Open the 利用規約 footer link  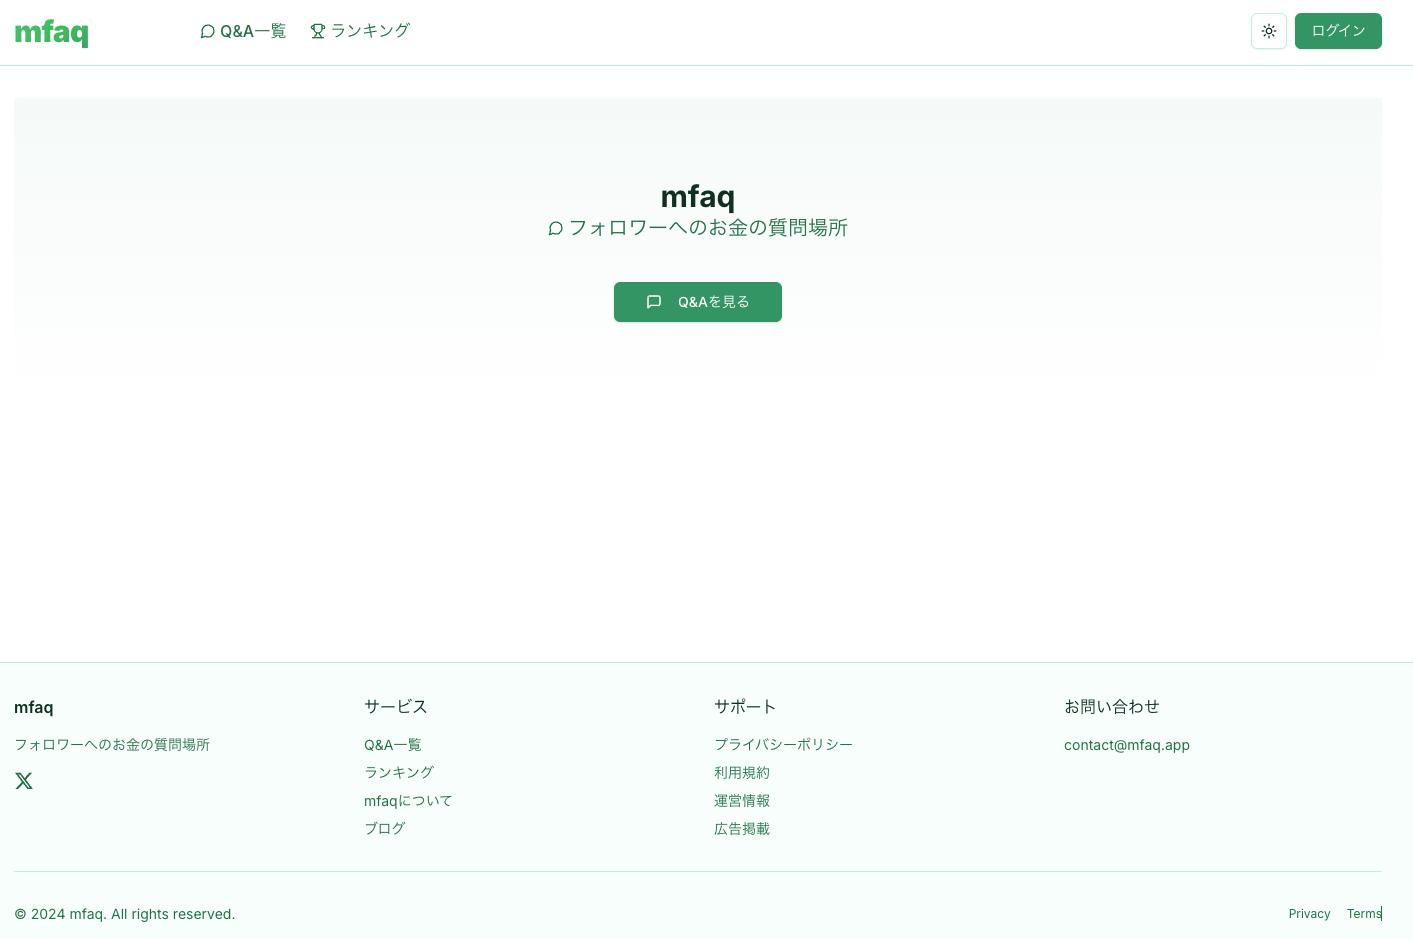[742, 772]
